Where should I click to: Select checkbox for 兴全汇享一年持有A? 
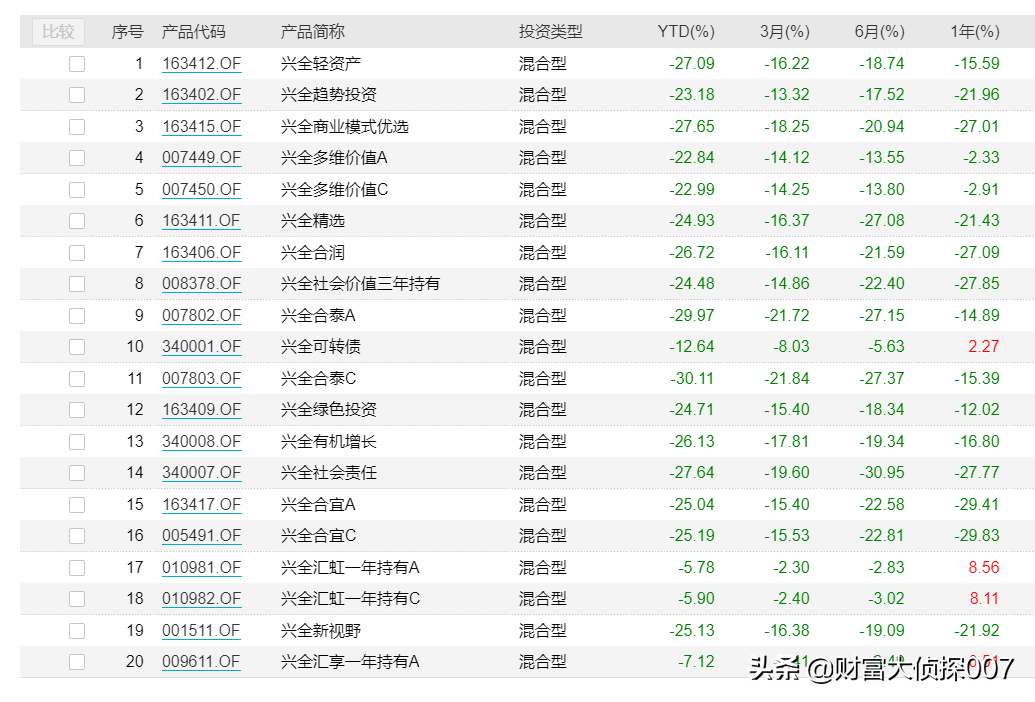pyautogui.click(x=77, y=662)
